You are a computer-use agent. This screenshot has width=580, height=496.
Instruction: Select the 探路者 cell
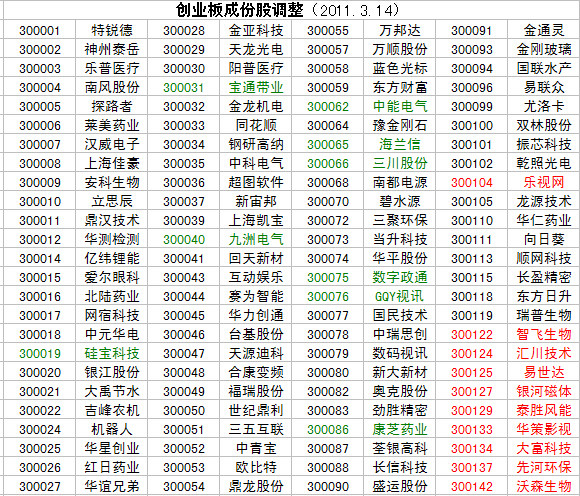pos(112,107)
